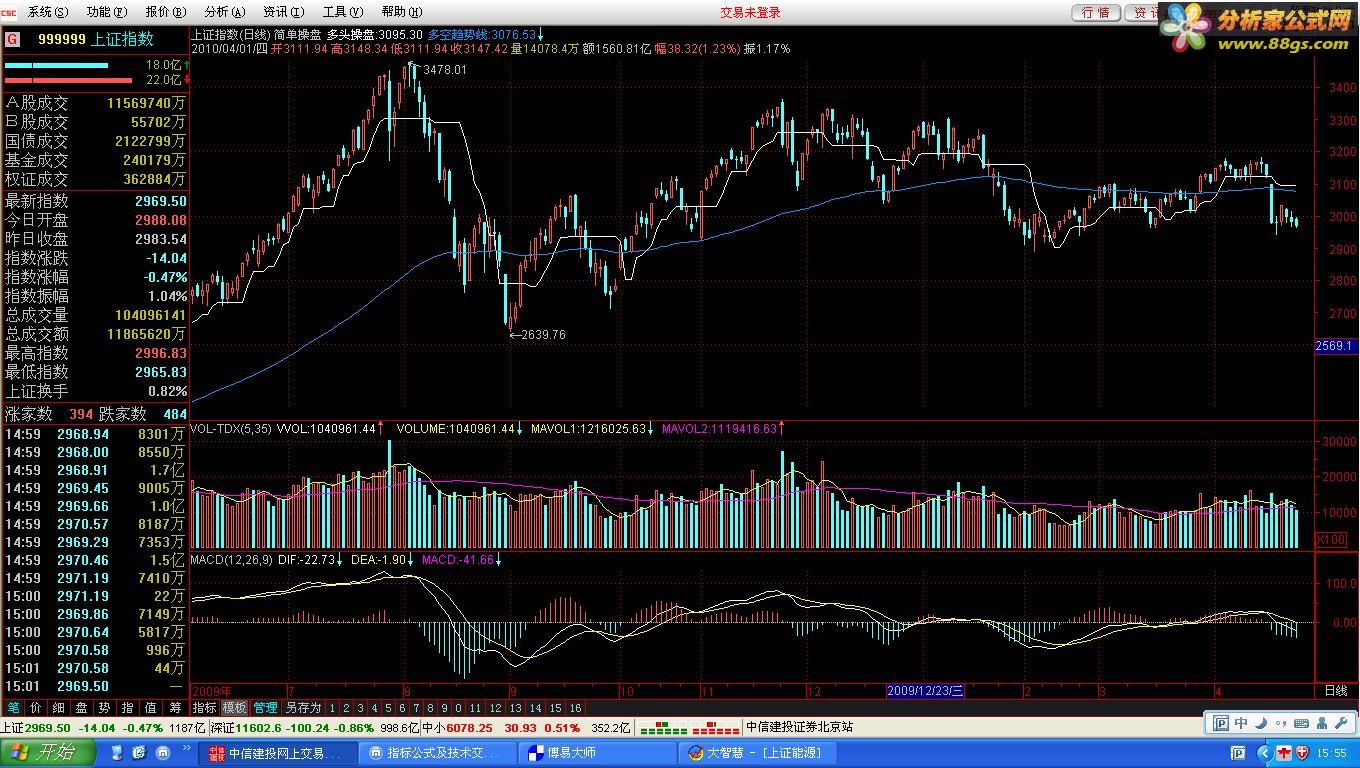
Task: Click the 指标 tab below chart
Action: coord(204,708)
